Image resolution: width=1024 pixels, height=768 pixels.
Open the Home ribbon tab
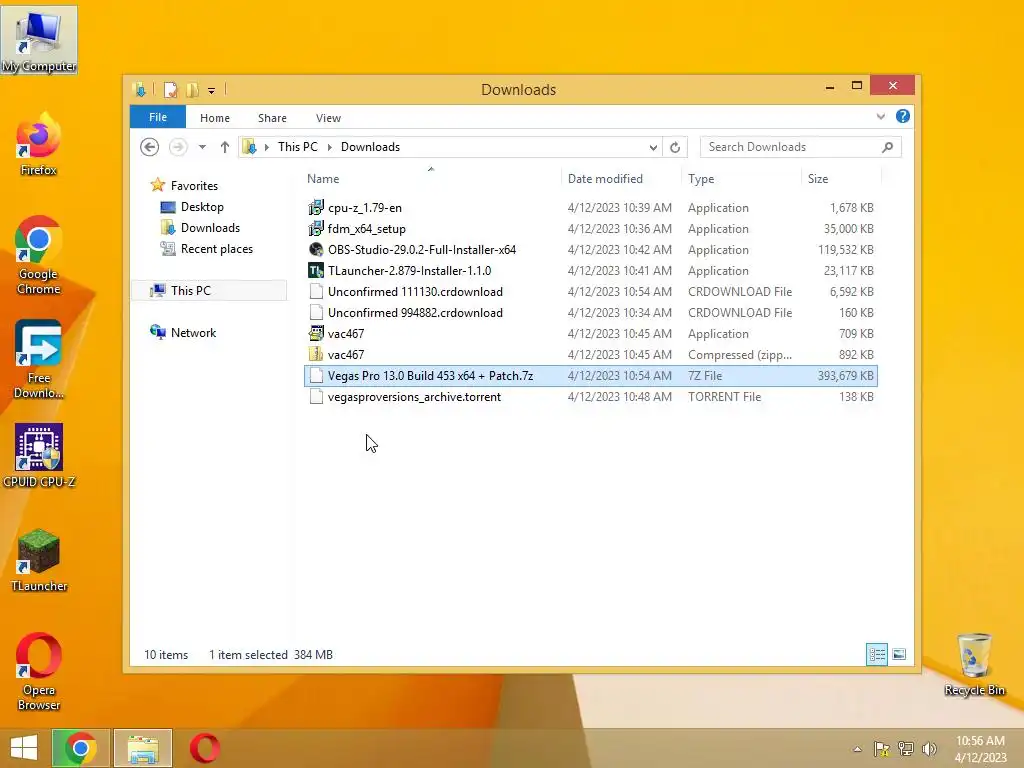[215, 118]
